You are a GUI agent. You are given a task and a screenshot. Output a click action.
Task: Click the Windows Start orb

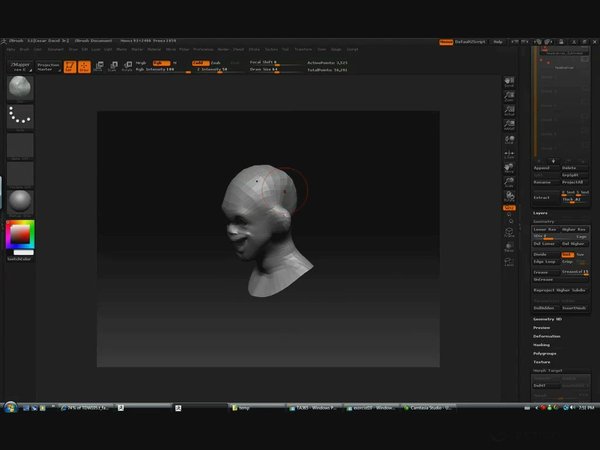pos(10,408)
